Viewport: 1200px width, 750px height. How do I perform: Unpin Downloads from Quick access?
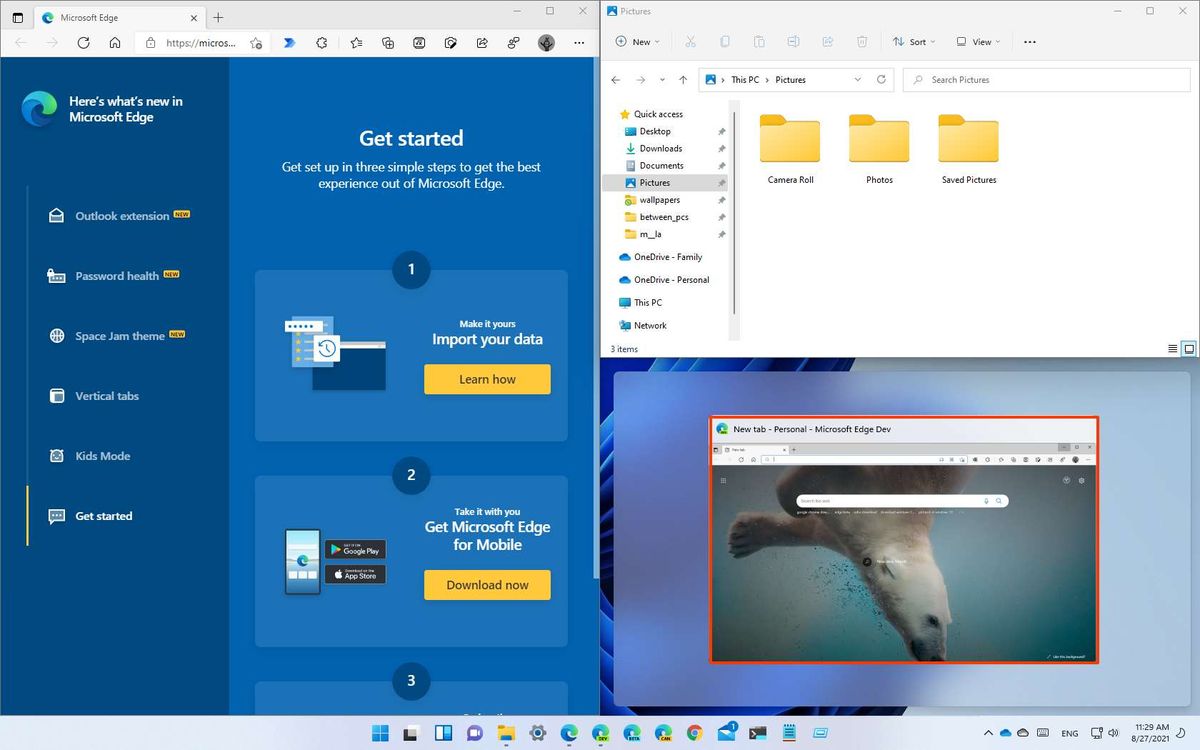coord(722,148)
